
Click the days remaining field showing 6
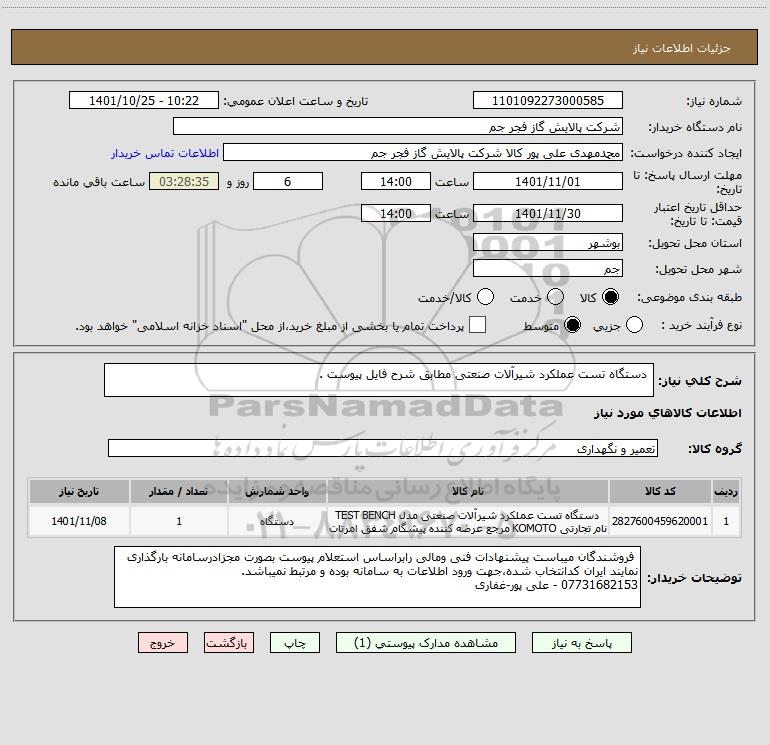pos(288,181)
